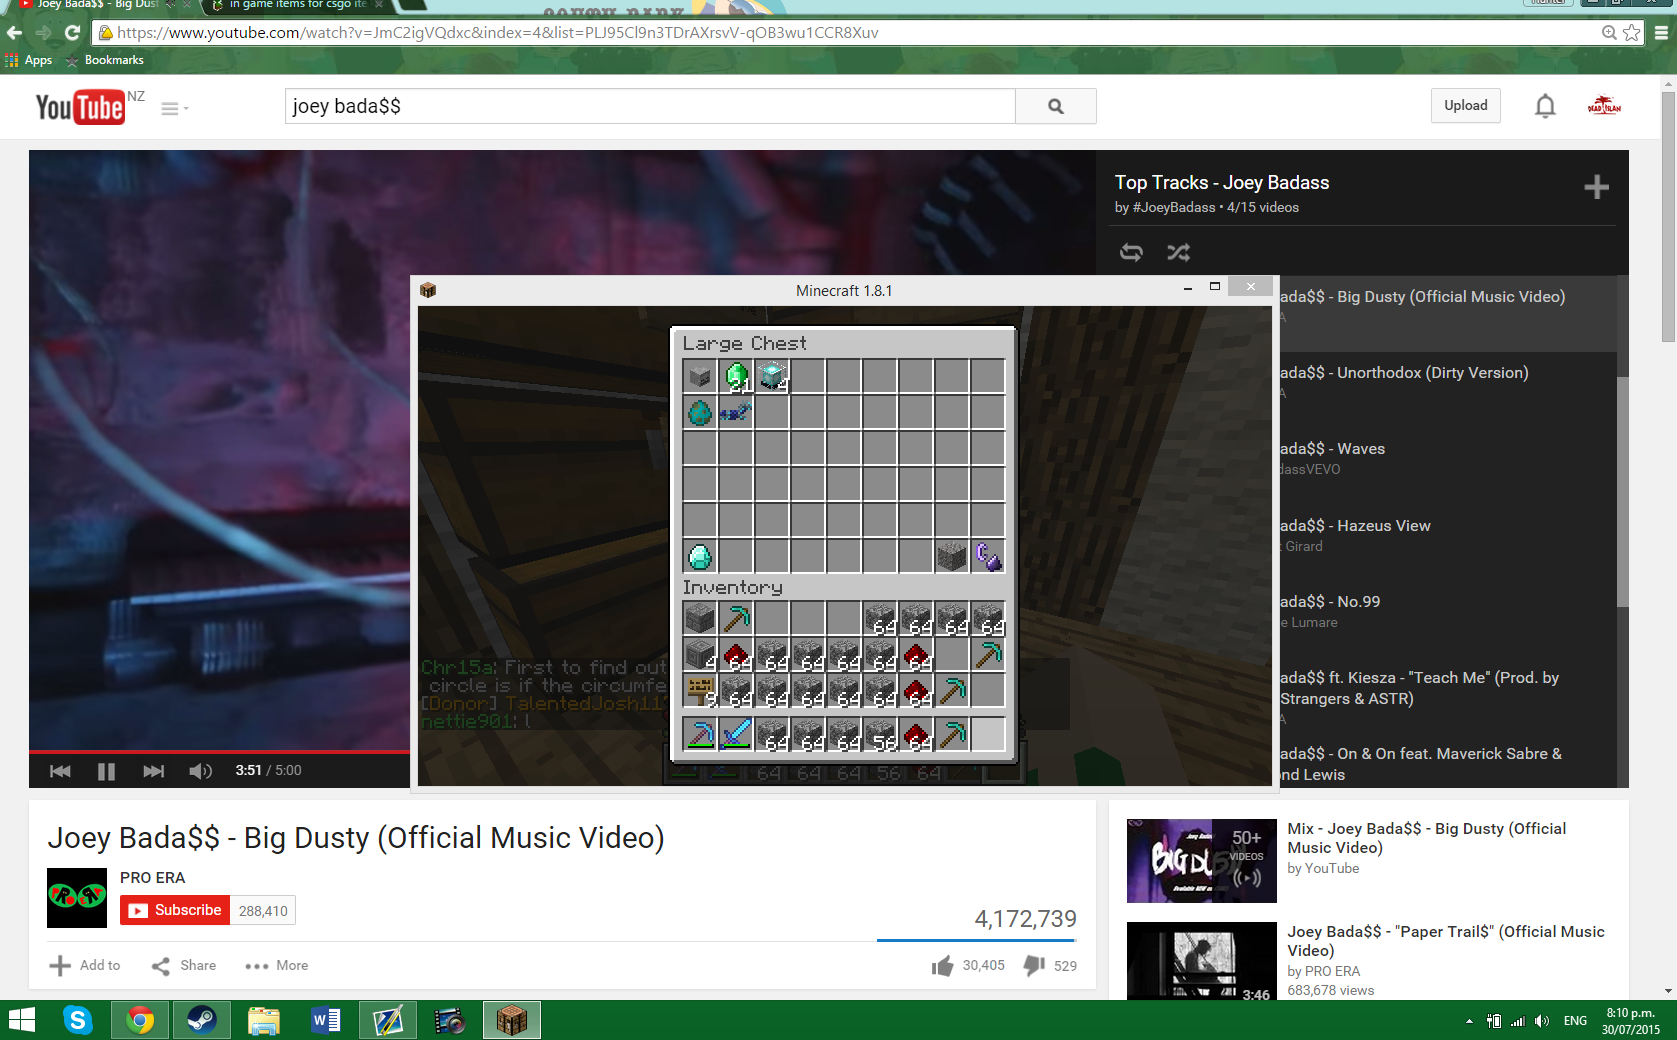Grab the beacon stack in the chest
This screenshot has height=1040, width=1677.
point(772,377)
